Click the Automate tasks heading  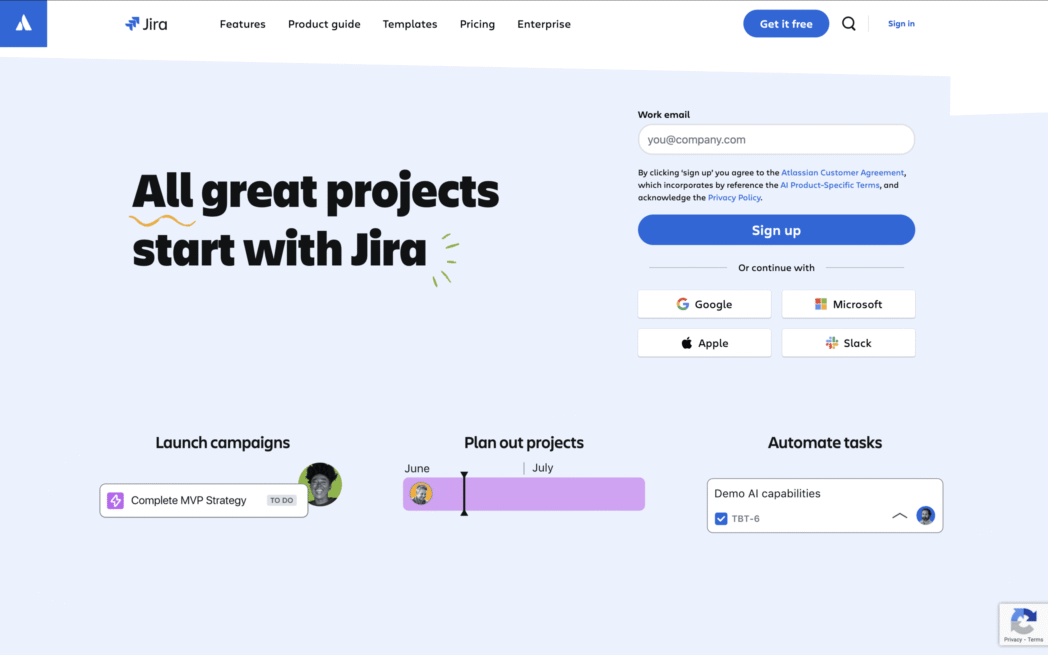point(825,442)
